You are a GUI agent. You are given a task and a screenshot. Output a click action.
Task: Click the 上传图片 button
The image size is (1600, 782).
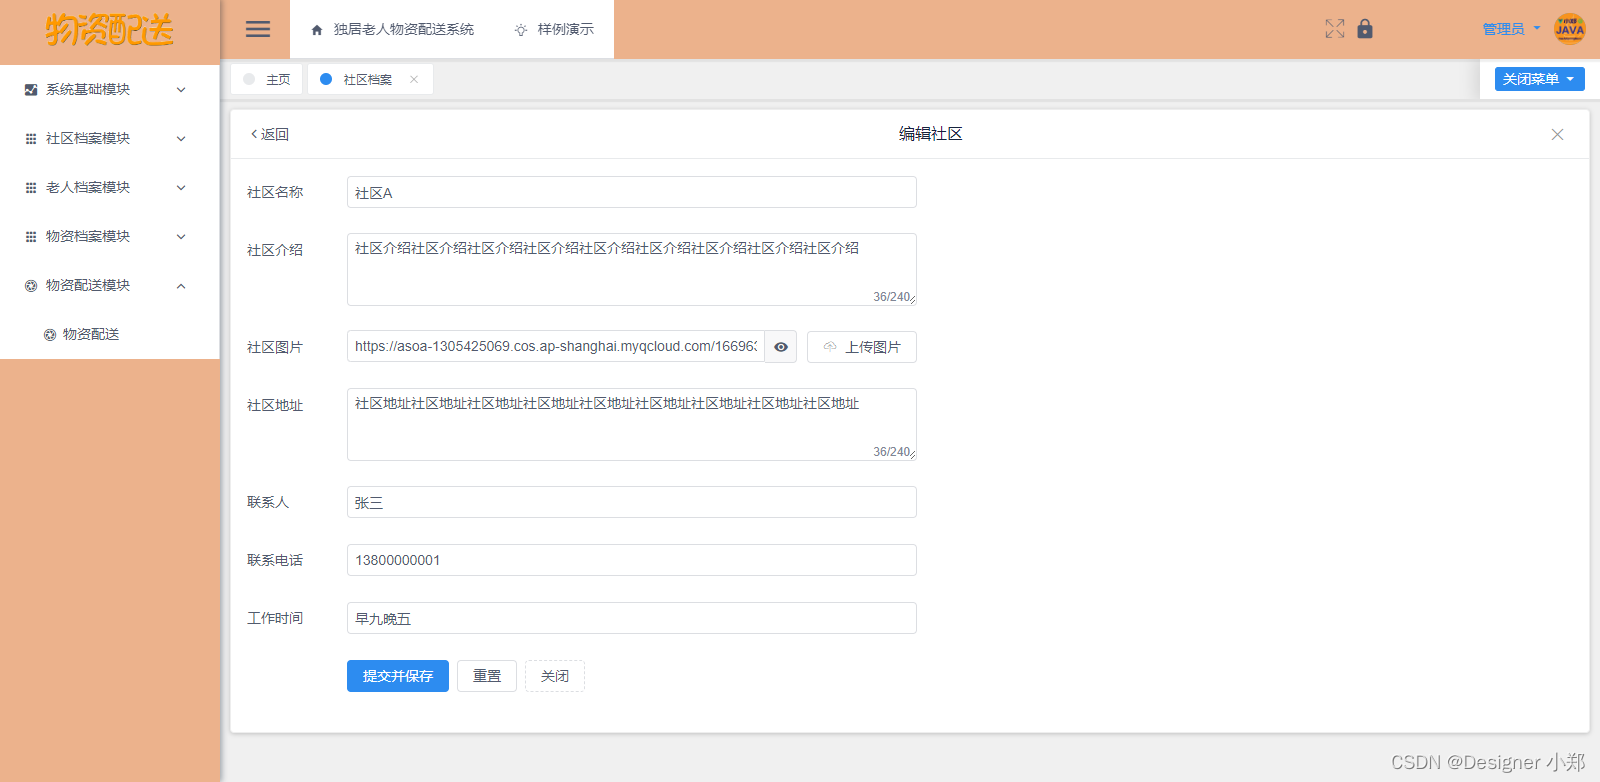click(862, 347)
